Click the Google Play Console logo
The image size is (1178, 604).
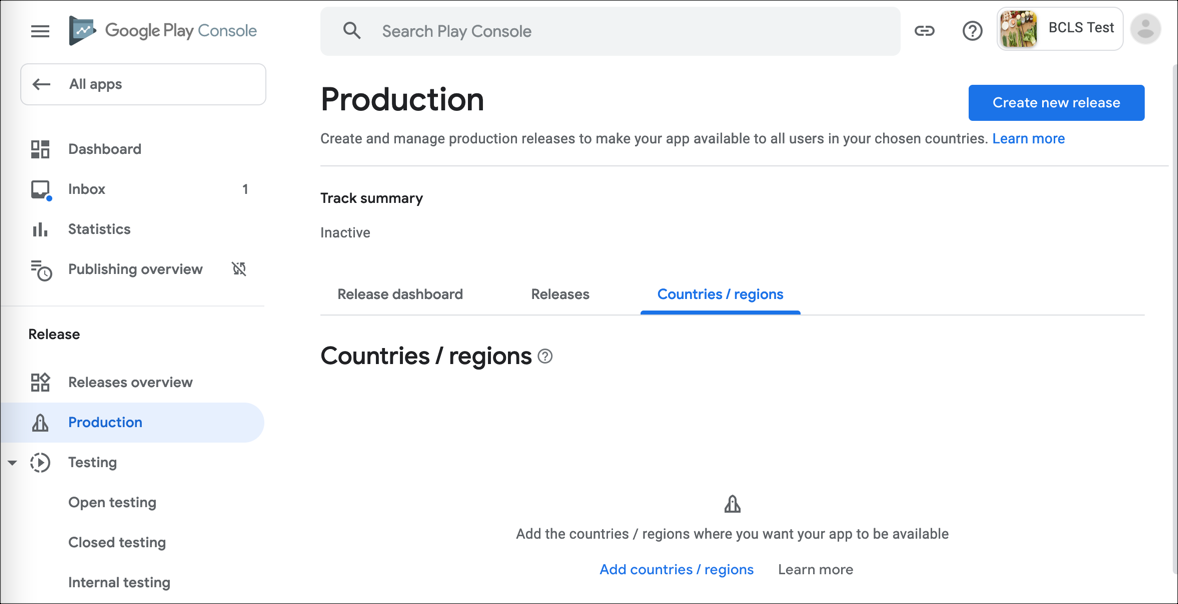tap(163, 31)
